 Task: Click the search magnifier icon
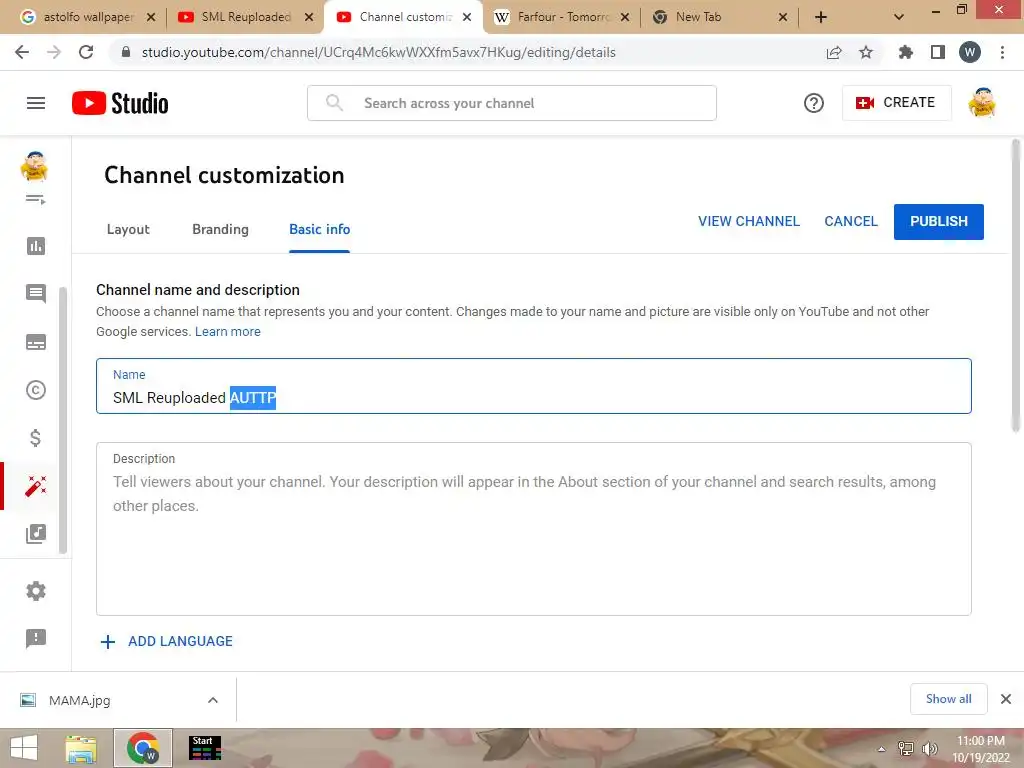click(334, 103)
